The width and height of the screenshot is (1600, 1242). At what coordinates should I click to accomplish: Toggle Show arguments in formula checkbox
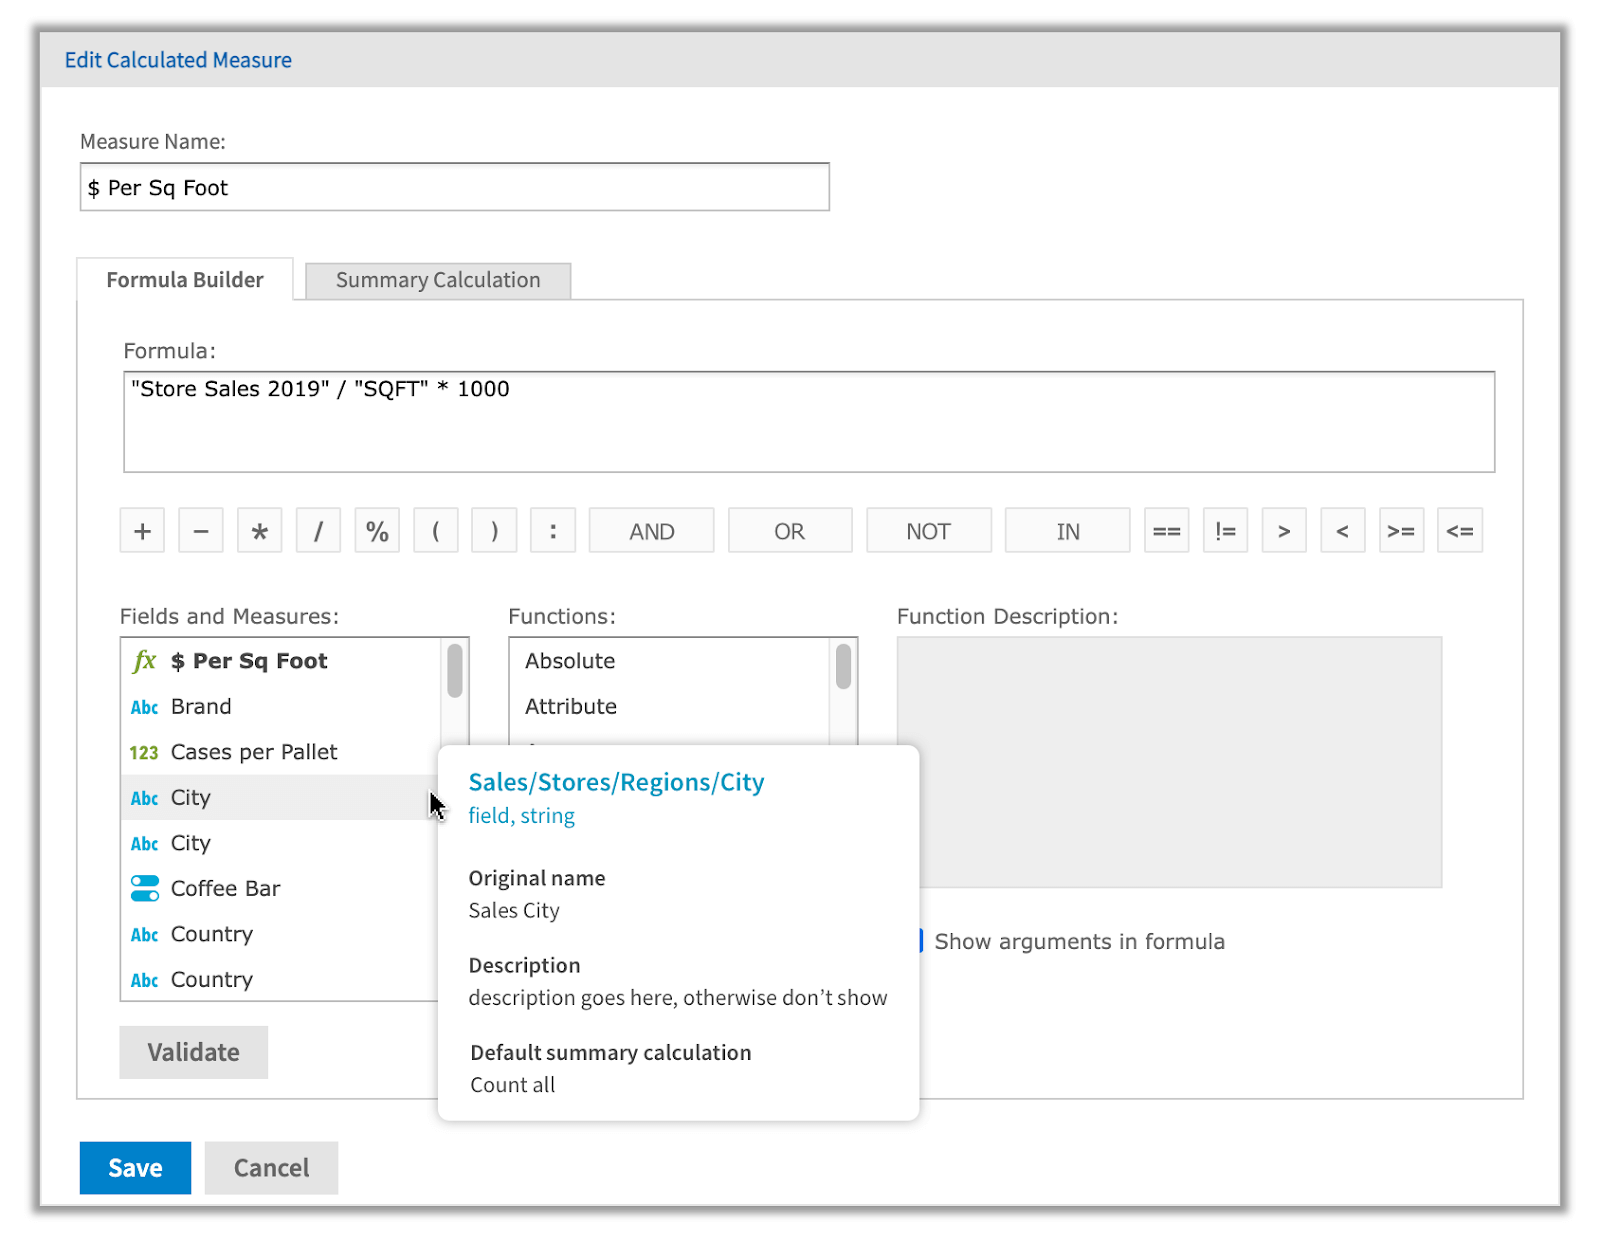pos(921,941)
